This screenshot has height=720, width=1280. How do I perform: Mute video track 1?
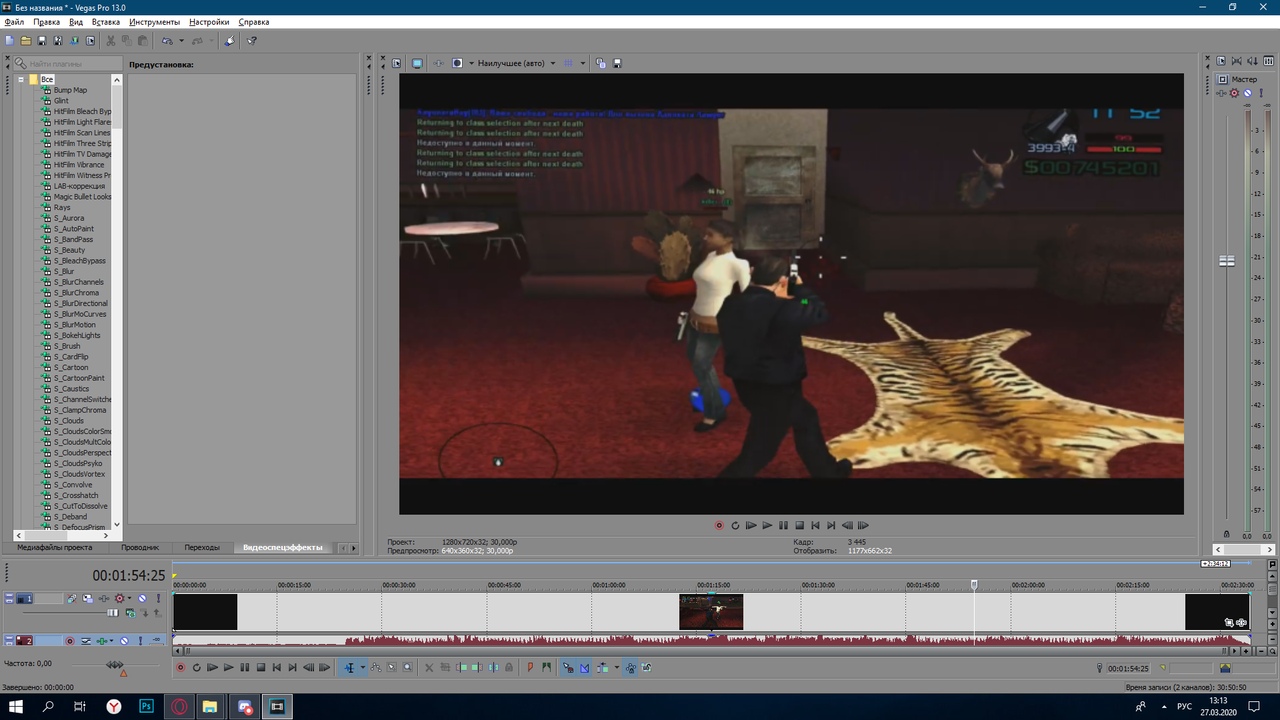142,598
